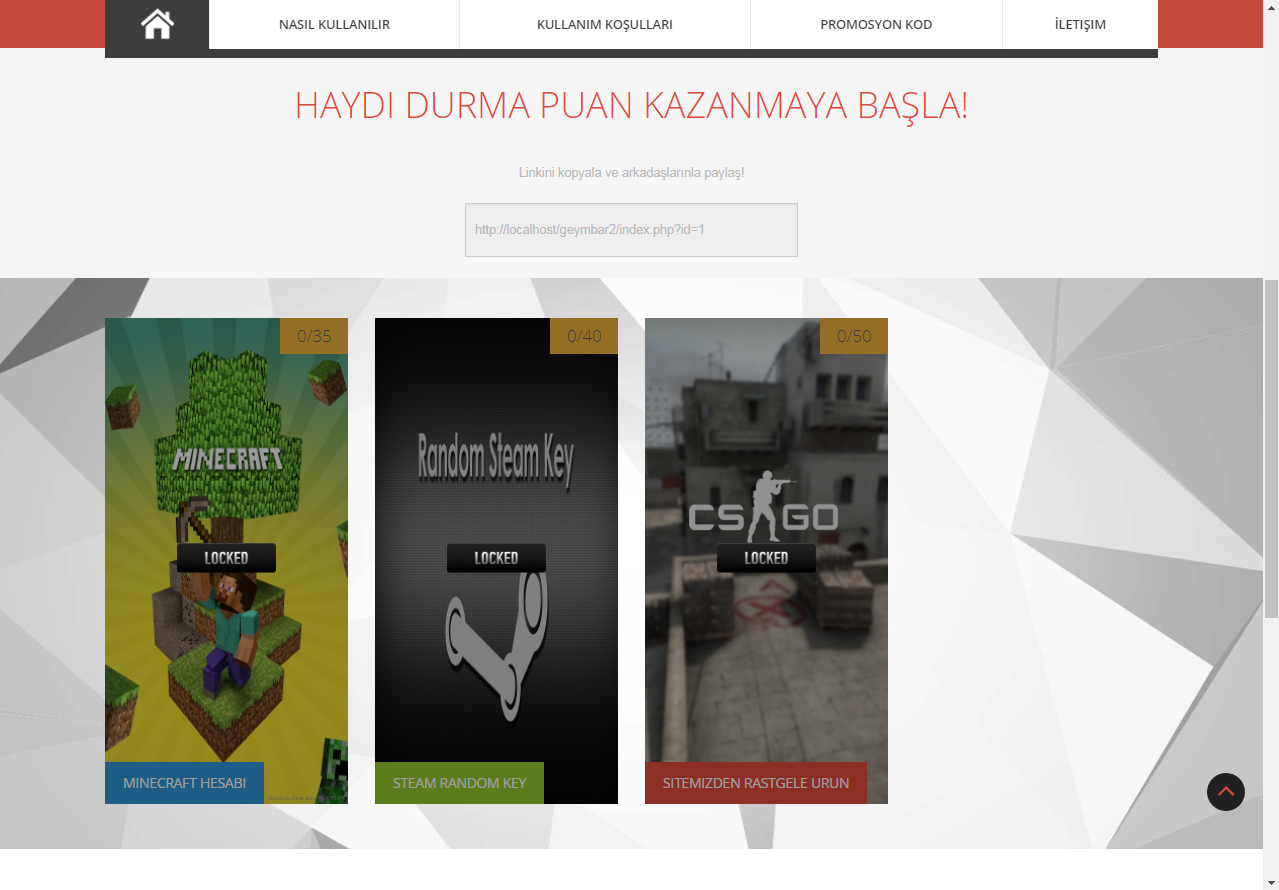Click the 0/40 points badge
Image resolution: width=1279 pixels, height=890 pixels.
[584, 336]
